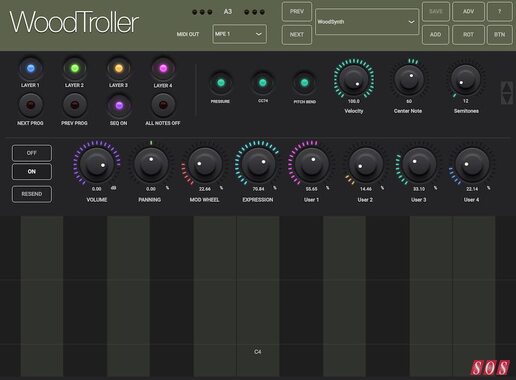The height and width of the screenshot is (380, 516).
Task: Click the Velocity value 100.0
Action: click(354, 101)
